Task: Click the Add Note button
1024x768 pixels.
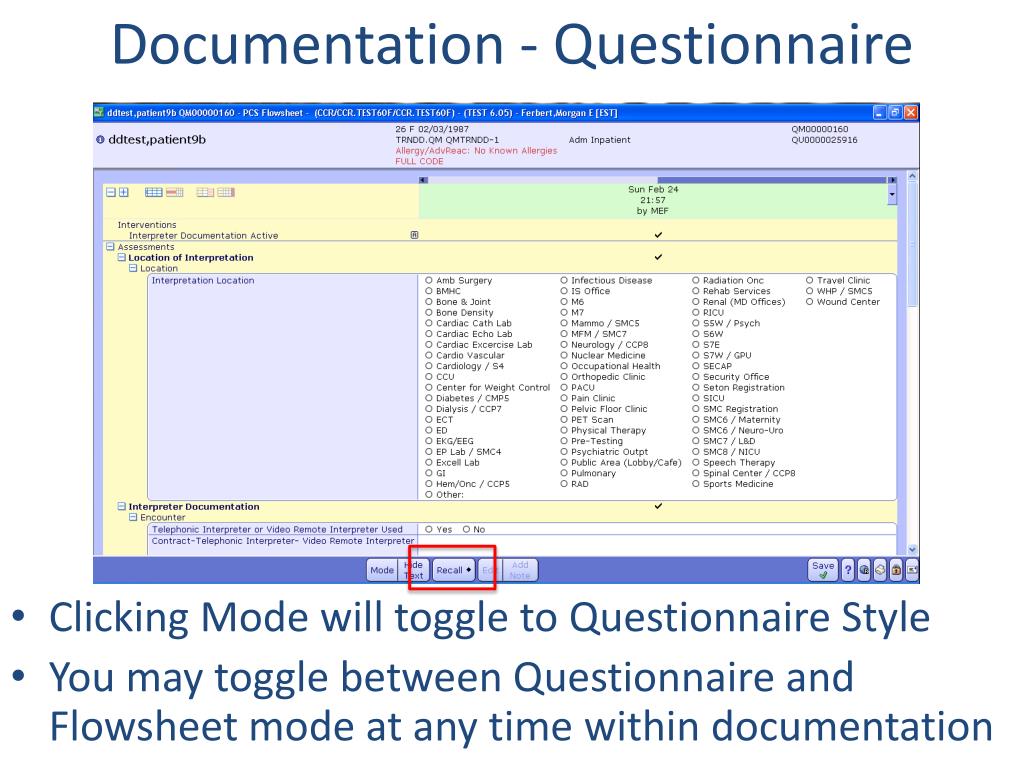Action: pyautogui.click(x=520, y=570)
